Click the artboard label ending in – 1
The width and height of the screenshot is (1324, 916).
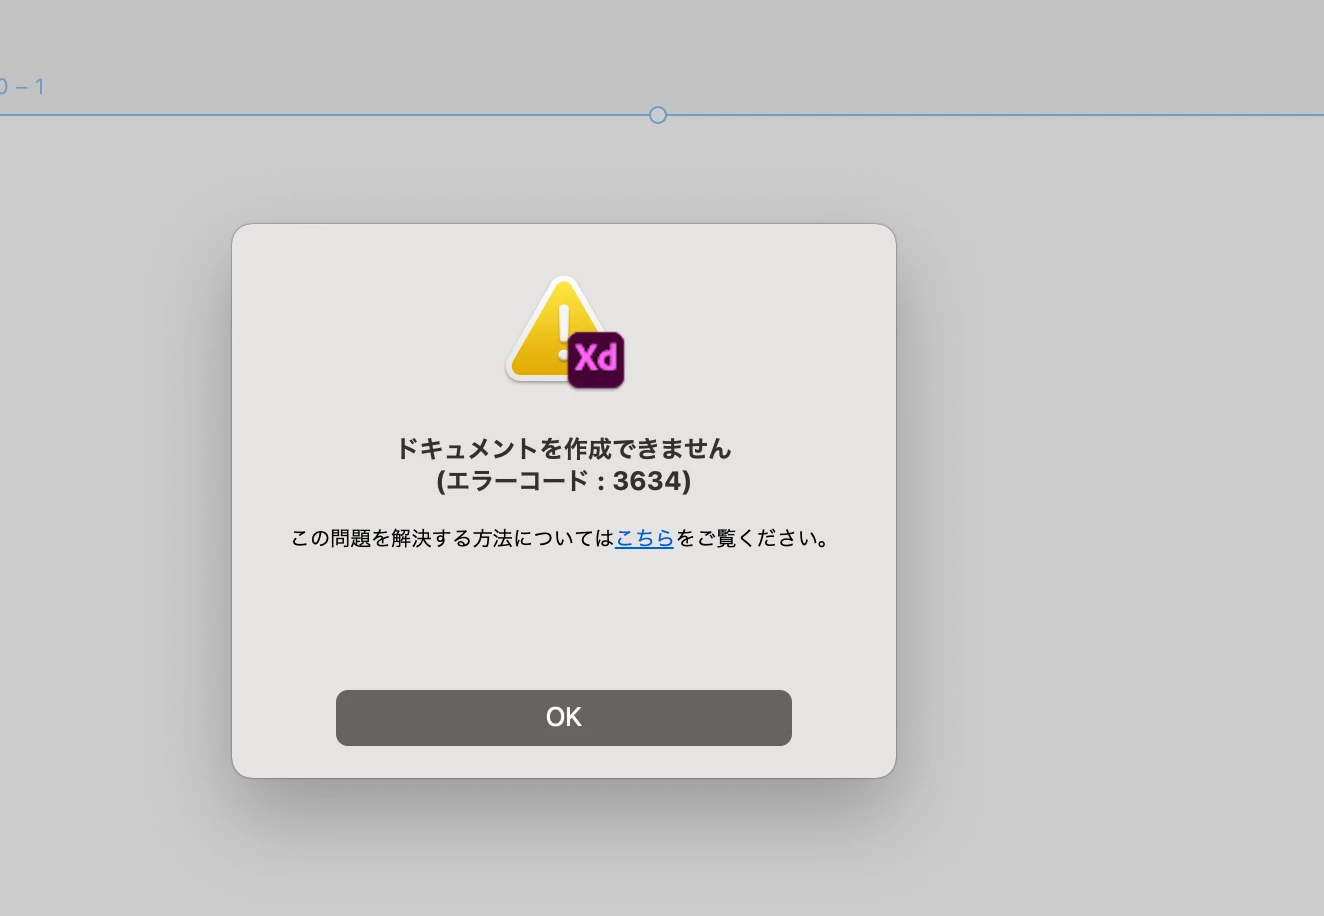[x=22, y=87]
